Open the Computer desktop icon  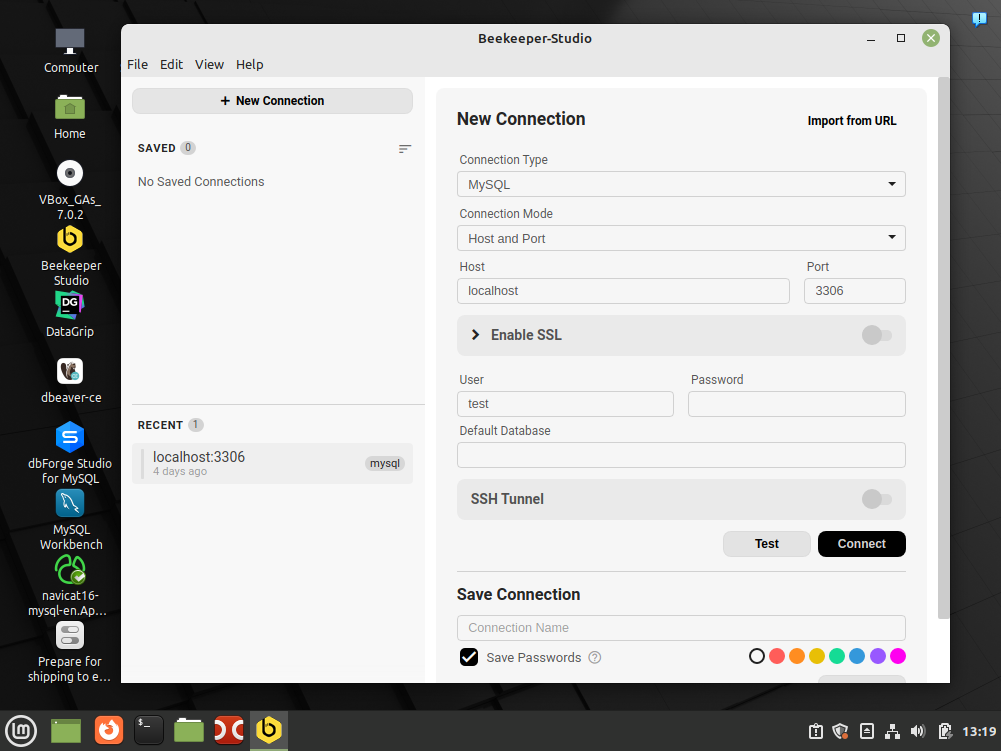[x=70, y=50]
